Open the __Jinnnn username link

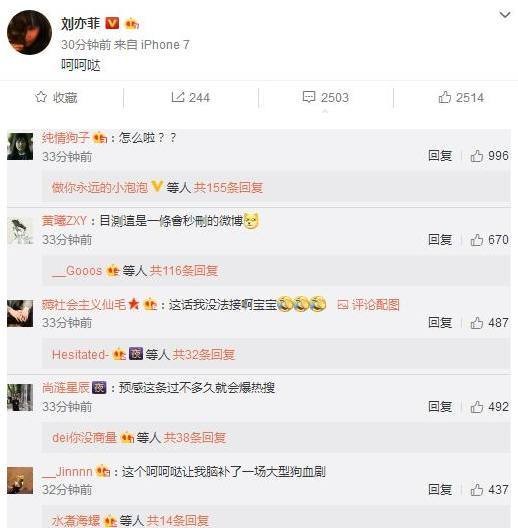point(67,471)
